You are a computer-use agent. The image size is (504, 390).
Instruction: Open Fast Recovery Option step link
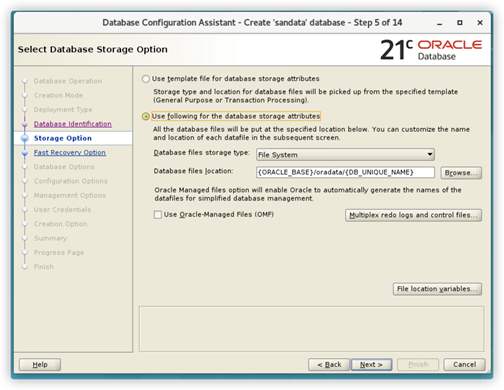(70, 153)
